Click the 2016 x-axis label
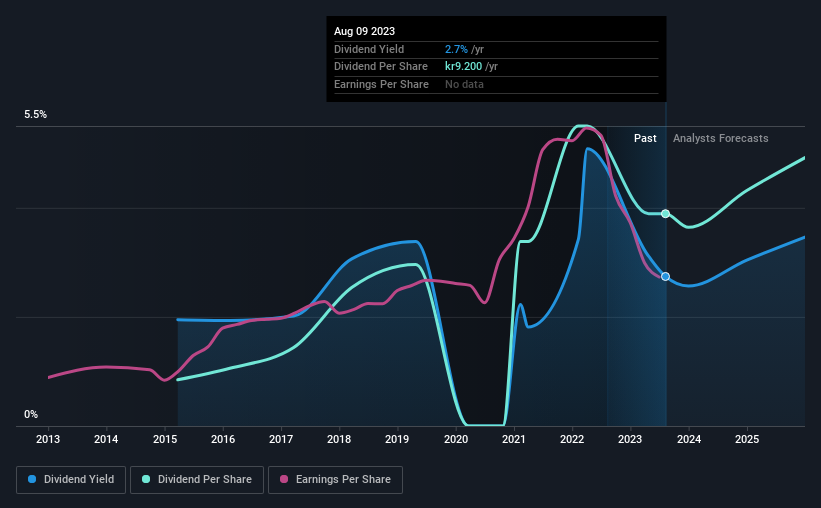The height and width of the screenshot is (508, 821). tap(223, 439)
